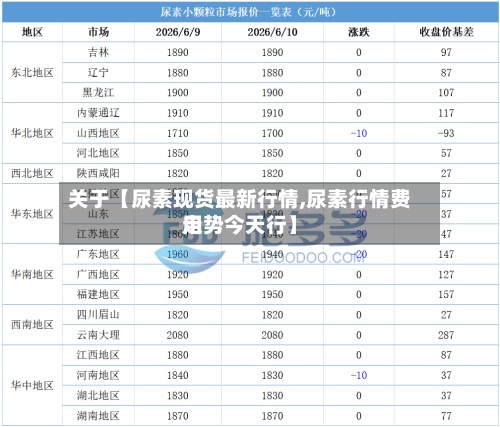This screenshot has height=427, width=500.
Task: Select the 涨跌 column header
Action: [359, 32]
